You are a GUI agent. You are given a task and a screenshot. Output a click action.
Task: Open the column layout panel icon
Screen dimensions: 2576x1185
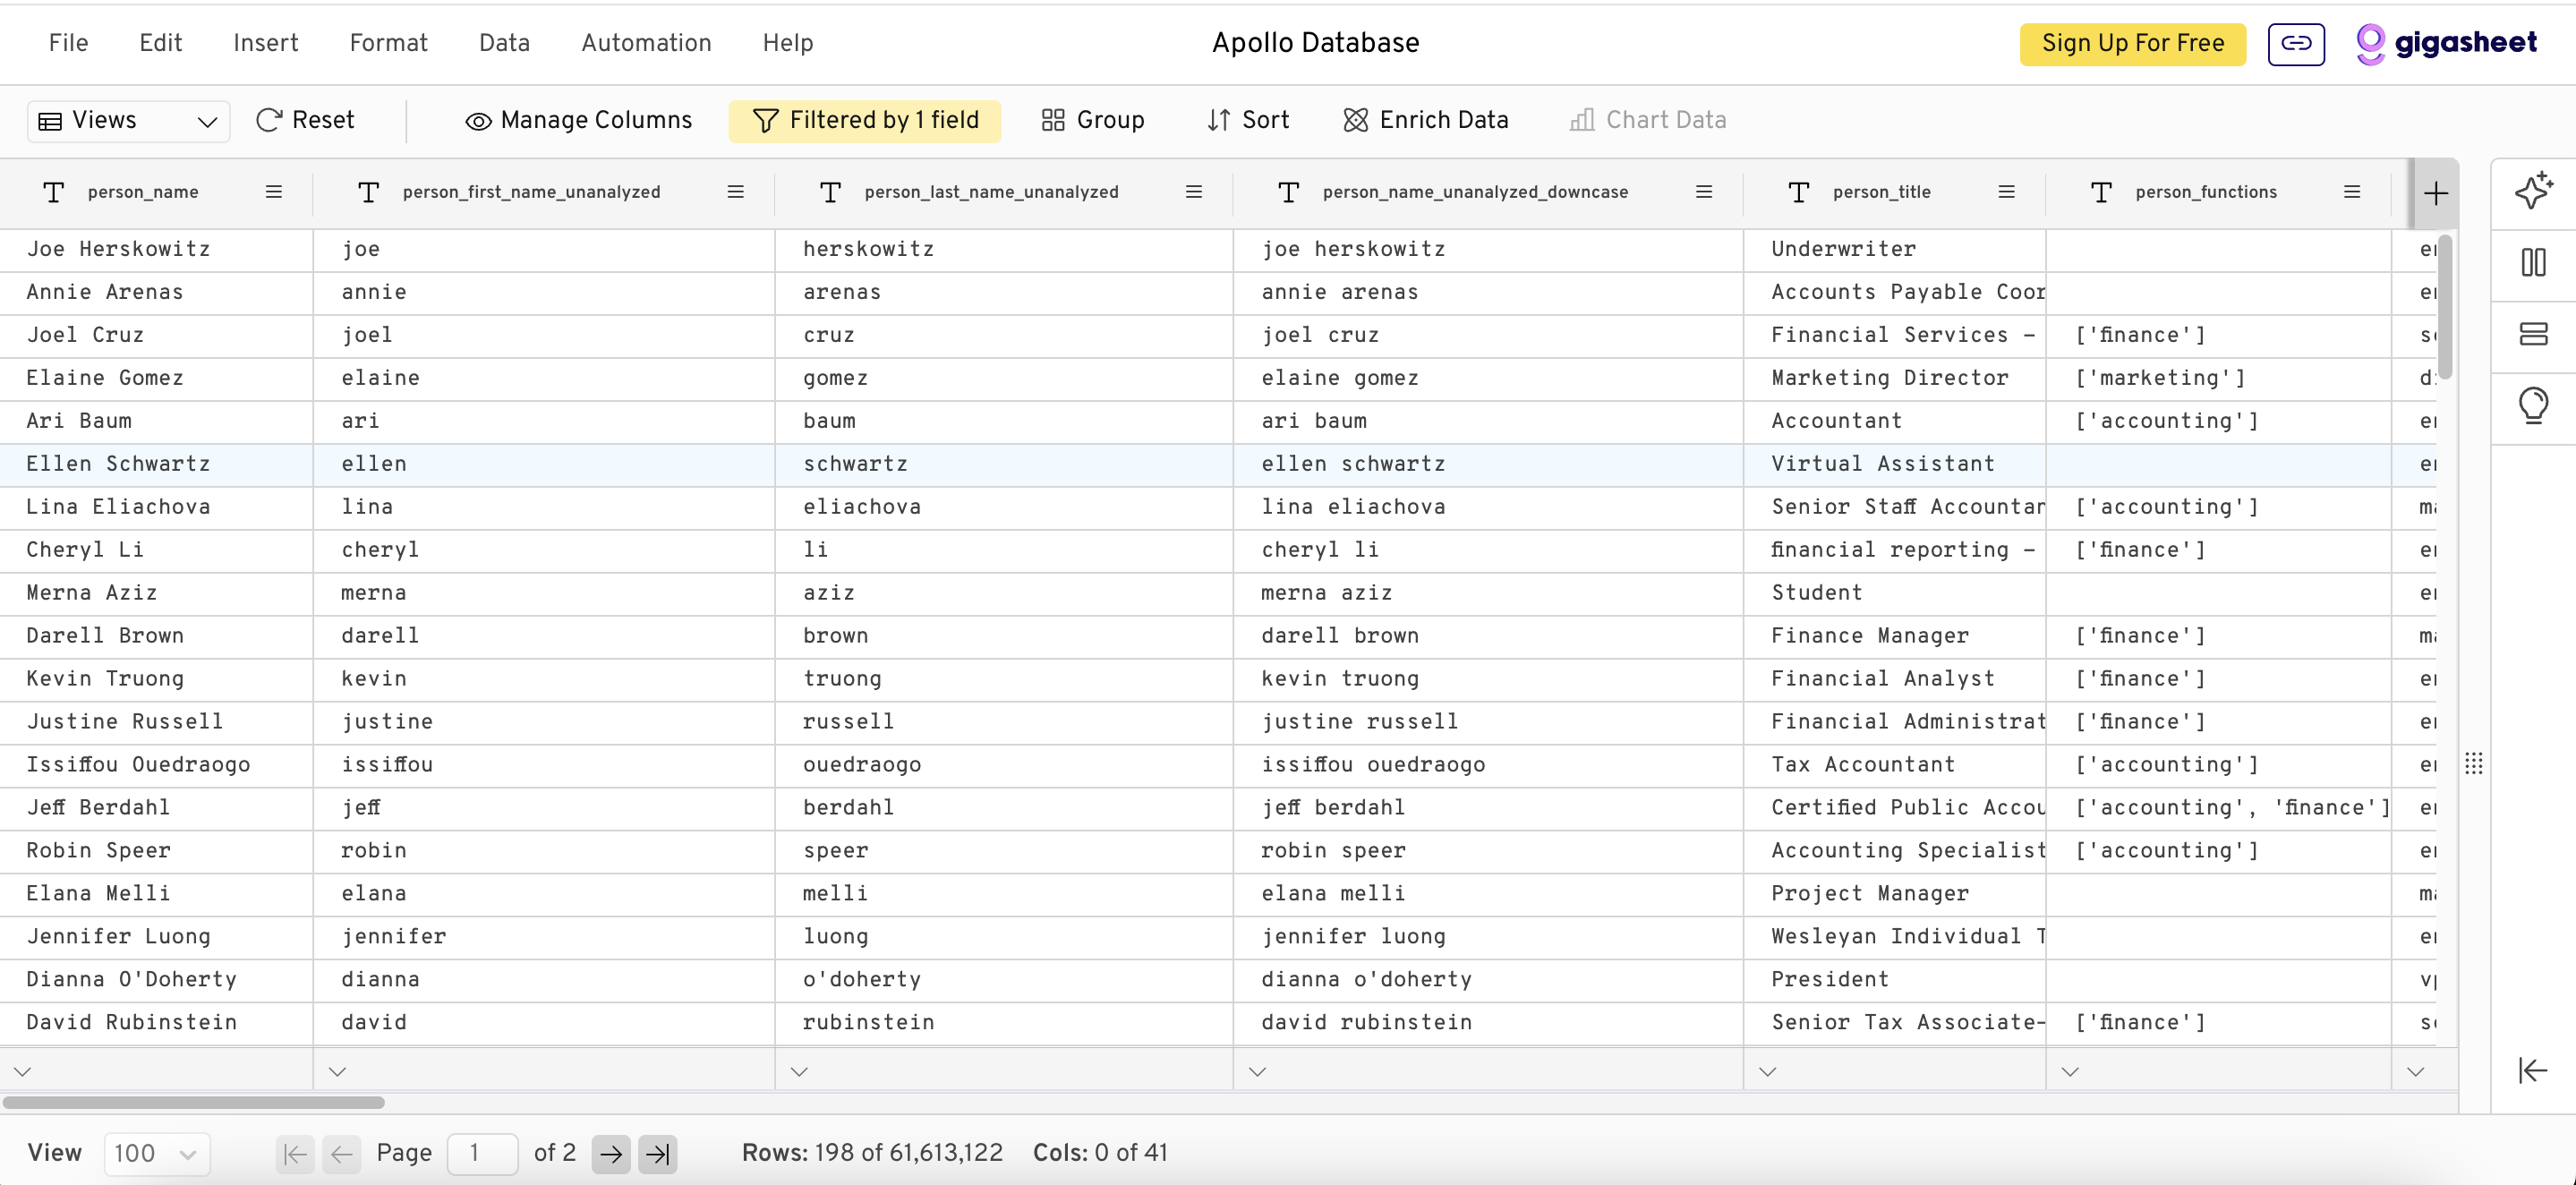(x=2533, y=263)
